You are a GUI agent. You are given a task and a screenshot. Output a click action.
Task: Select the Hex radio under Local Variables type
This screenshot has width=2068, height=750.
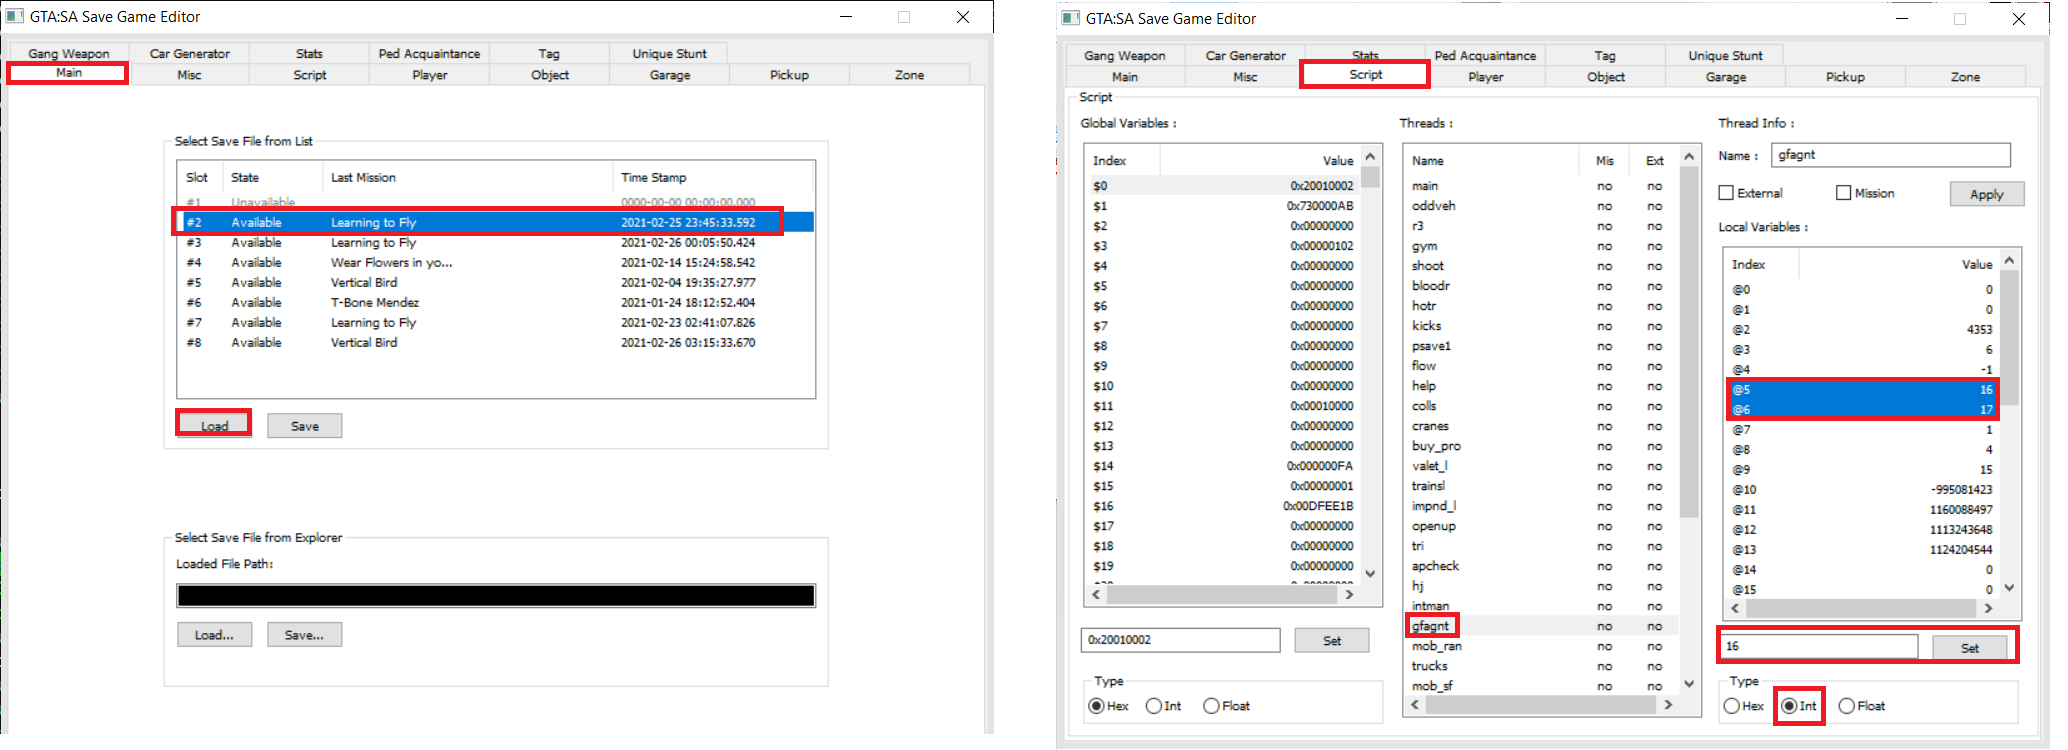point(1732,706)
